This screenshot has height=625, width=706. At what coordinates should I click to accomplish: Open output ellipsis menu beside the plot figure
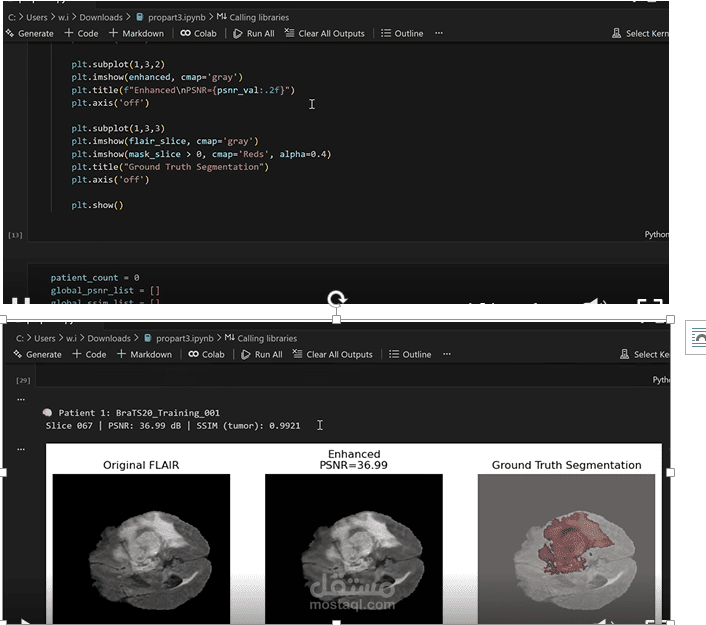click(x=21, y=449)
